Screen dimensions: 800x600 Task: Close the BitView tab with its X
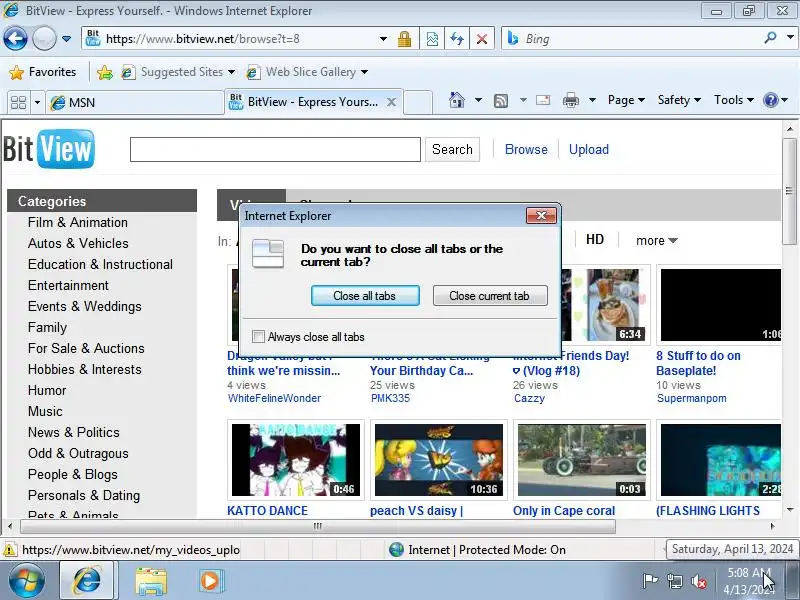click(x=391, y=102)
